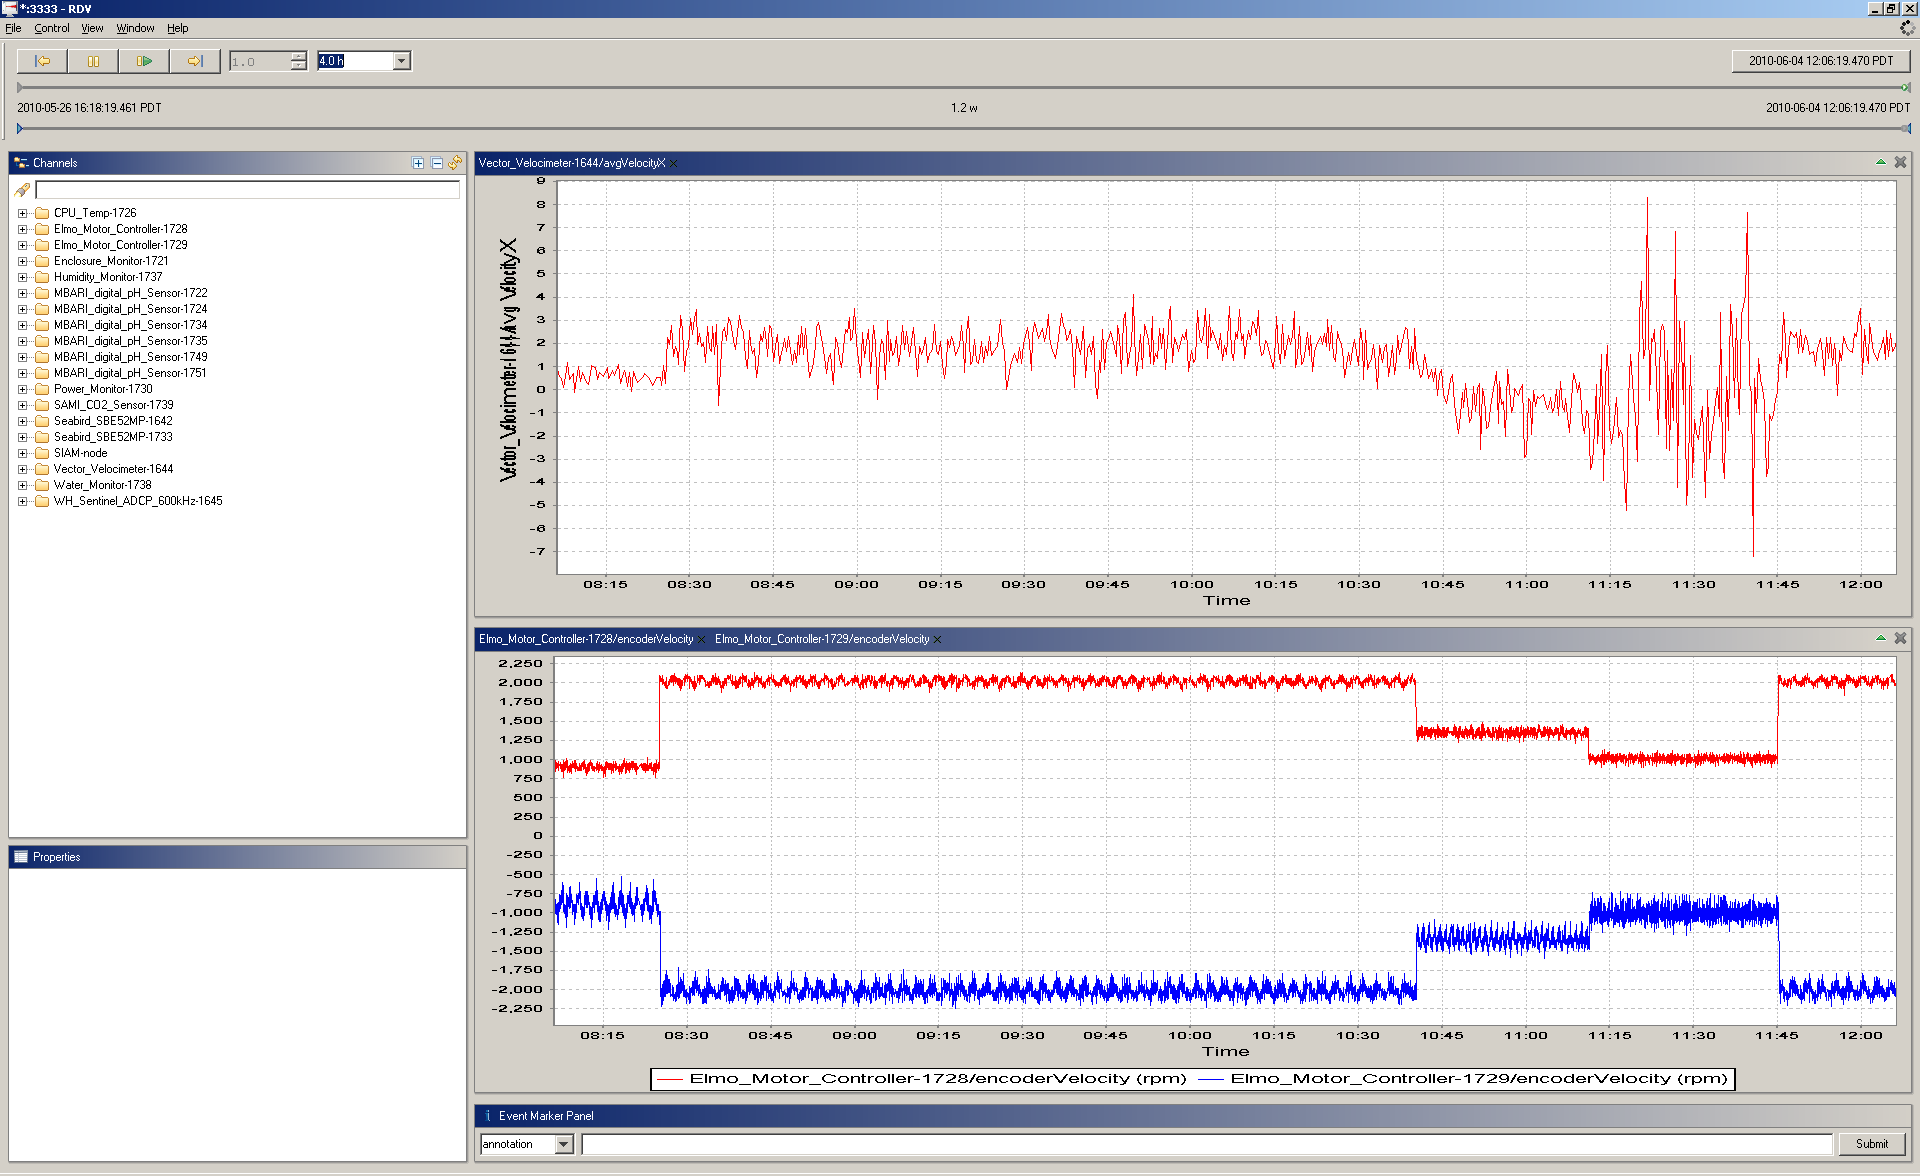Open the Control menu
The image size is (1920, 1176).
tap(52, 28)
